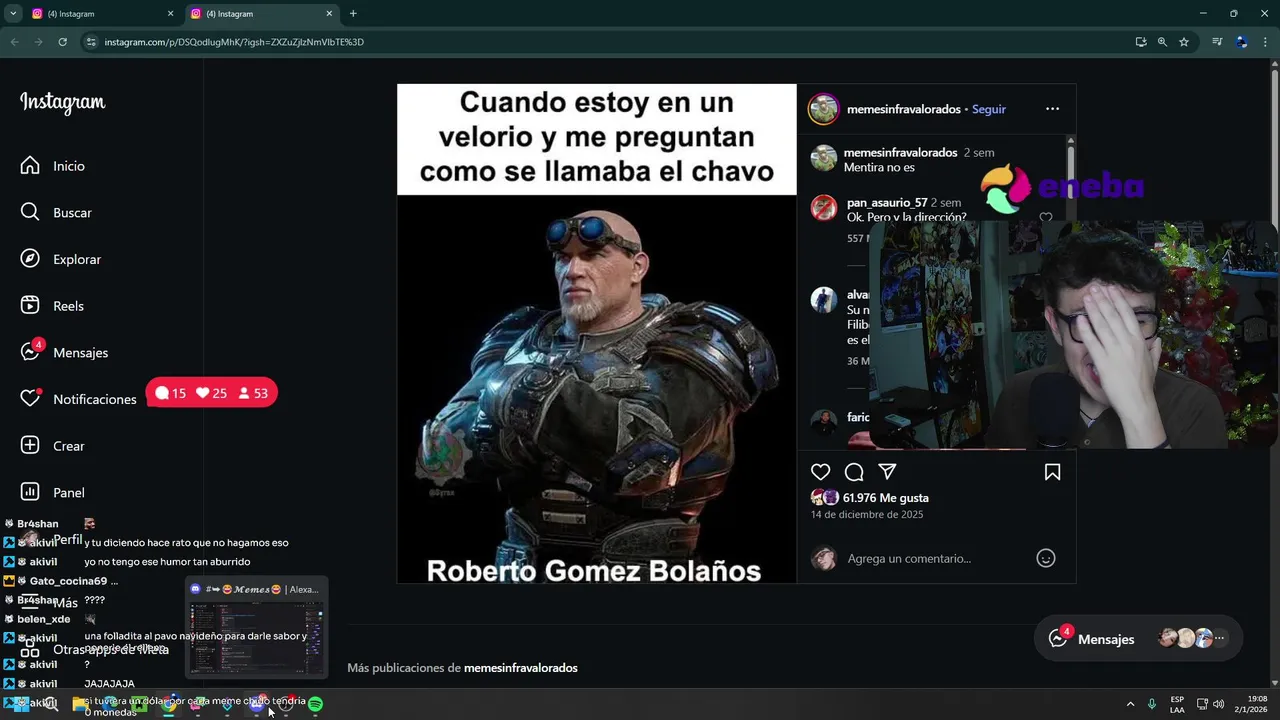Close the first Instagram tab
Image resolution: width=1280 pixels, height=720 pixels.
[170, 14]
